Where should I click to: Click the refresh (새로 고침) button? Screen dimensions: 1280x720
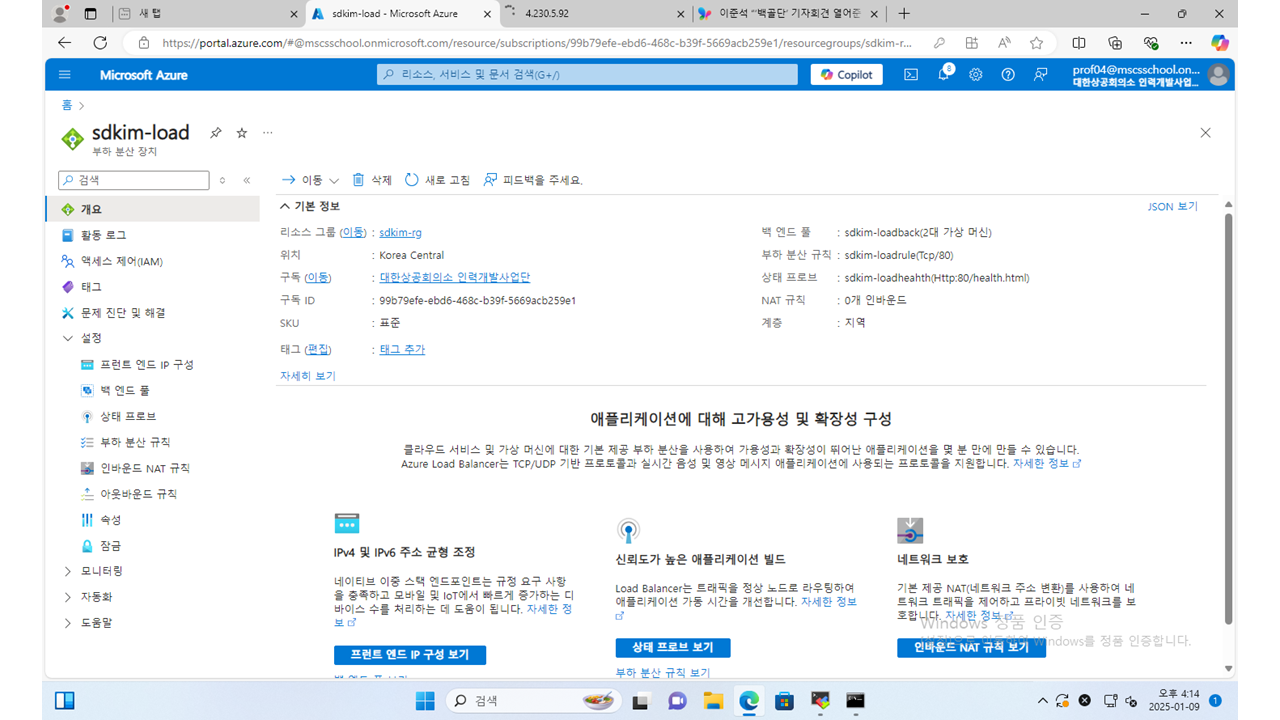pyautogui.click(x=437, y=180)
